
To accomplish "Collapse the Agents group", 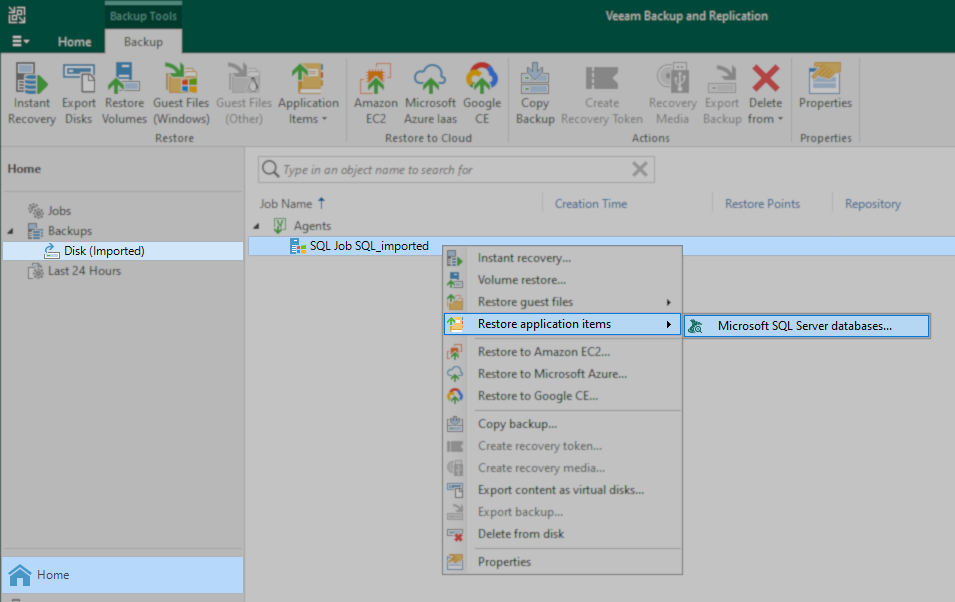I will click(256, 226).
